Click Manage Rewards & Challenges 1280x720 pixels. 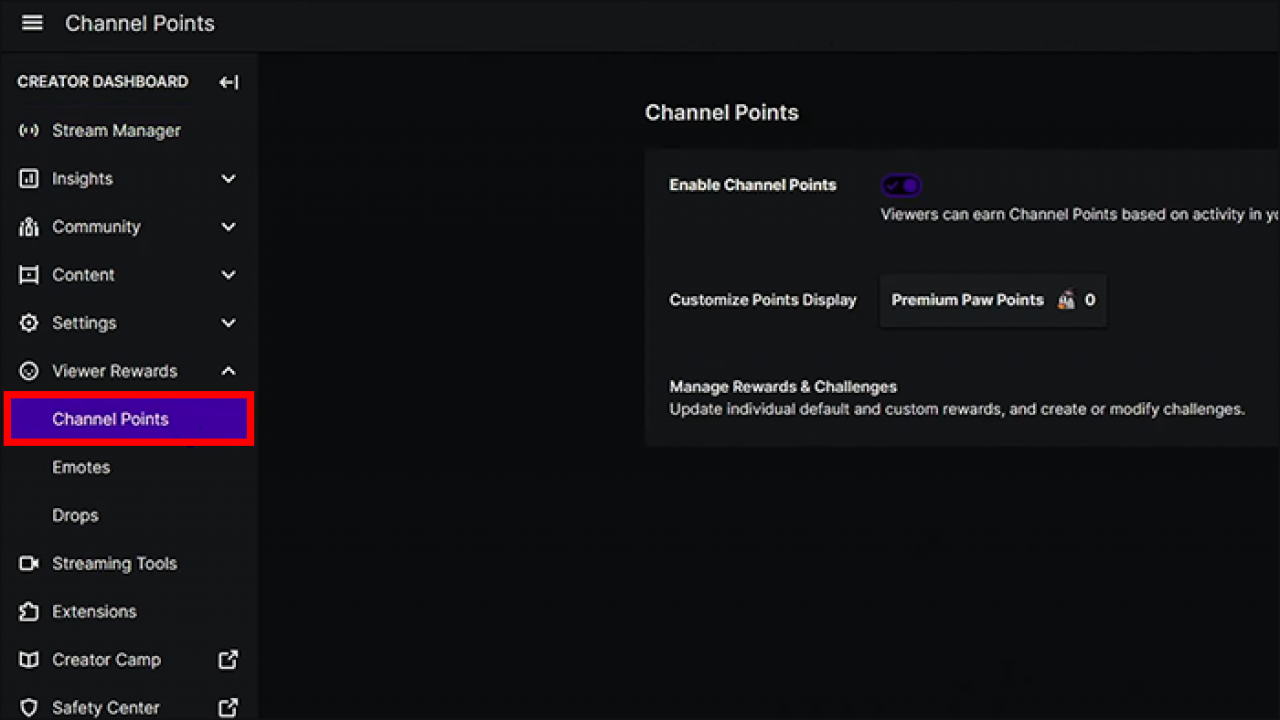[x=783, y=386]
